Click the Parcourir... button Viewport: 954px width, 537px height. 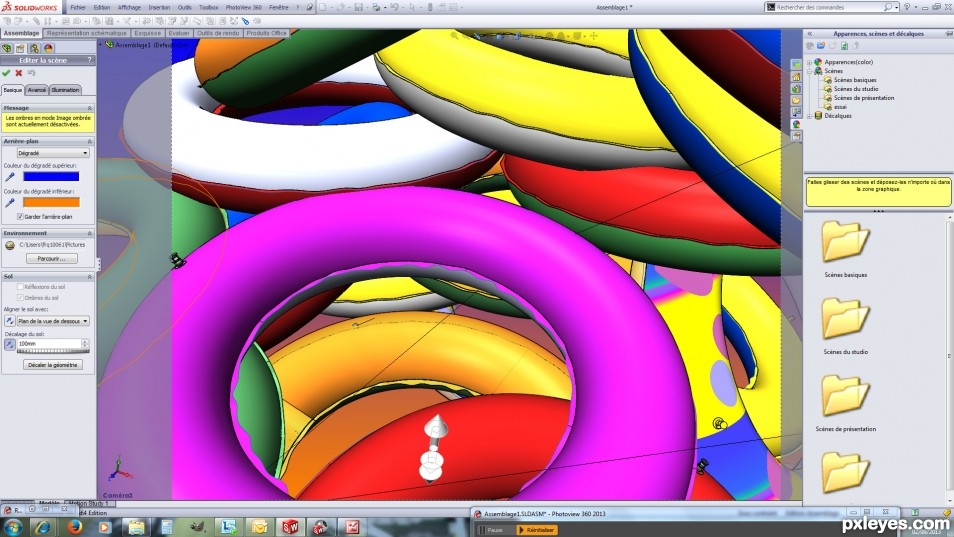(x=52, y=258)
